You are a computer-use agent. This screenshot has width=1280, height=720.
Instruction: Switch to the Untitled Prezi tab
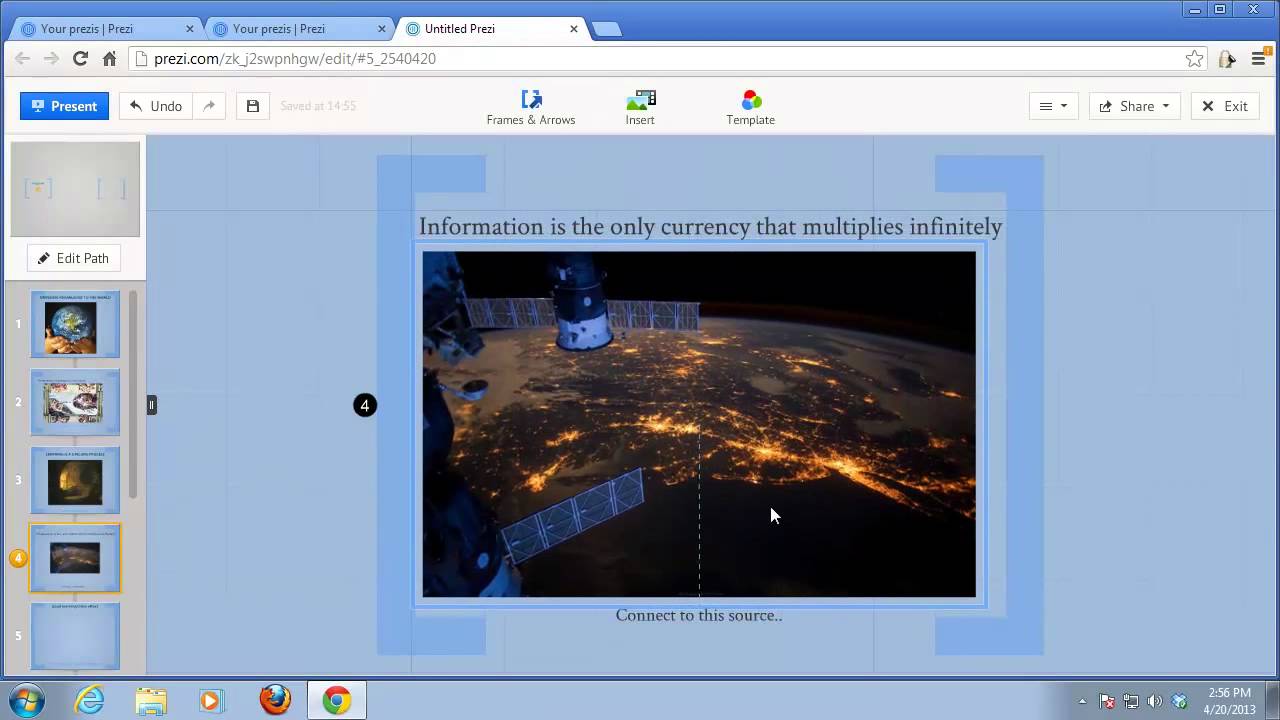click(x=490, y=29)
